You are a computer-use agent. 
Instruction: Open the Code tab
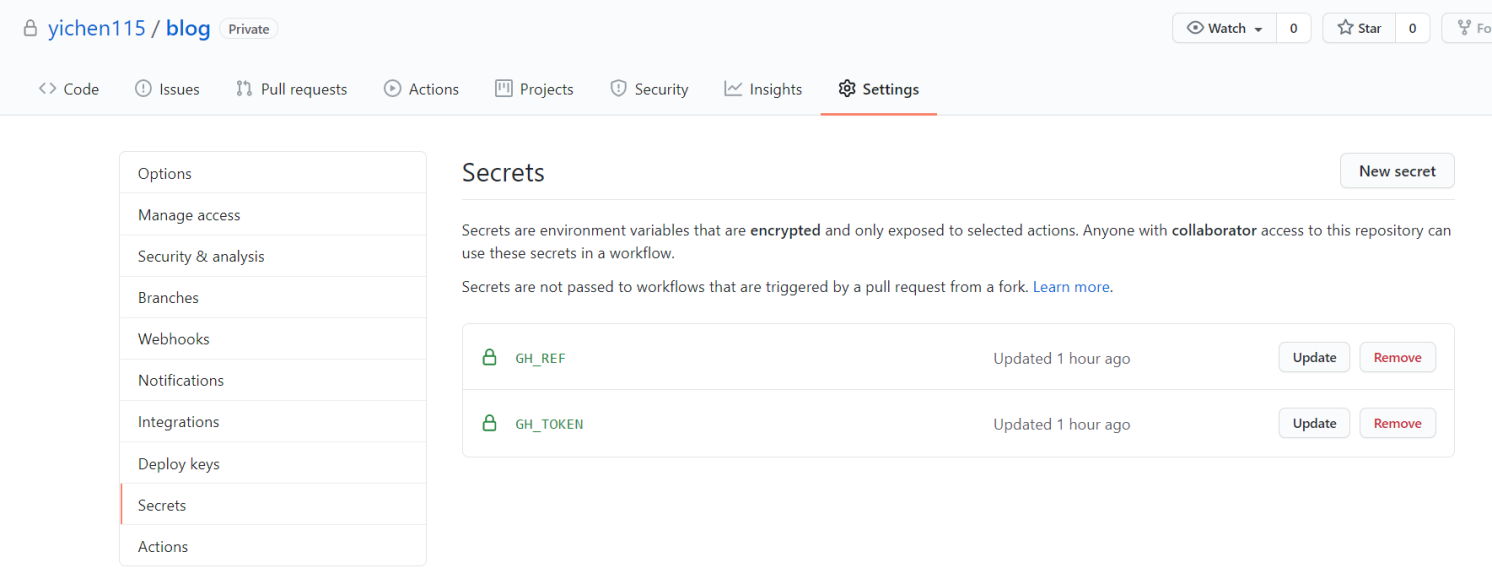[x=69, y=89]
